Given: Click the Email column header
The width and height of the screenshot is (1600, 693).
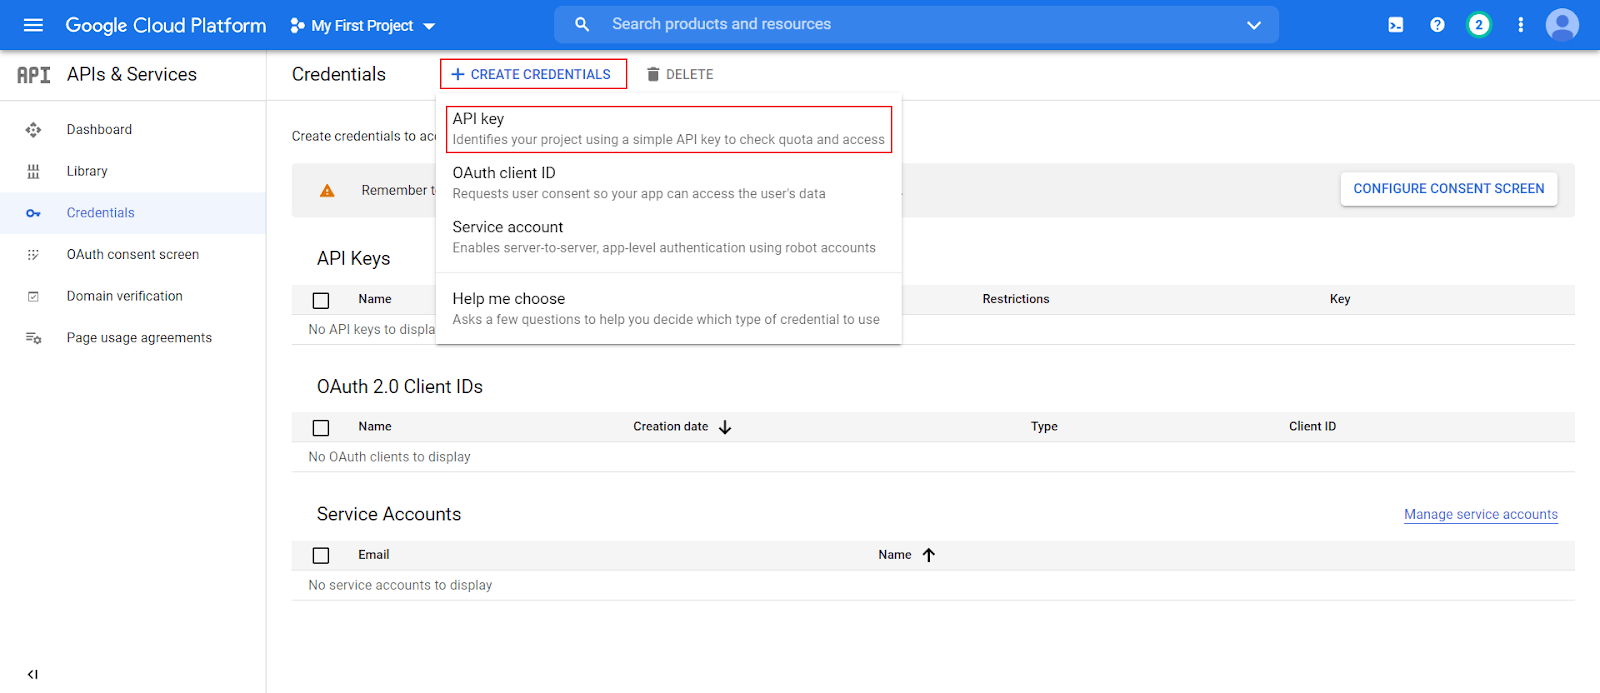Looking at the screenshot, I should pyautogui.click(x=374, y=555).
